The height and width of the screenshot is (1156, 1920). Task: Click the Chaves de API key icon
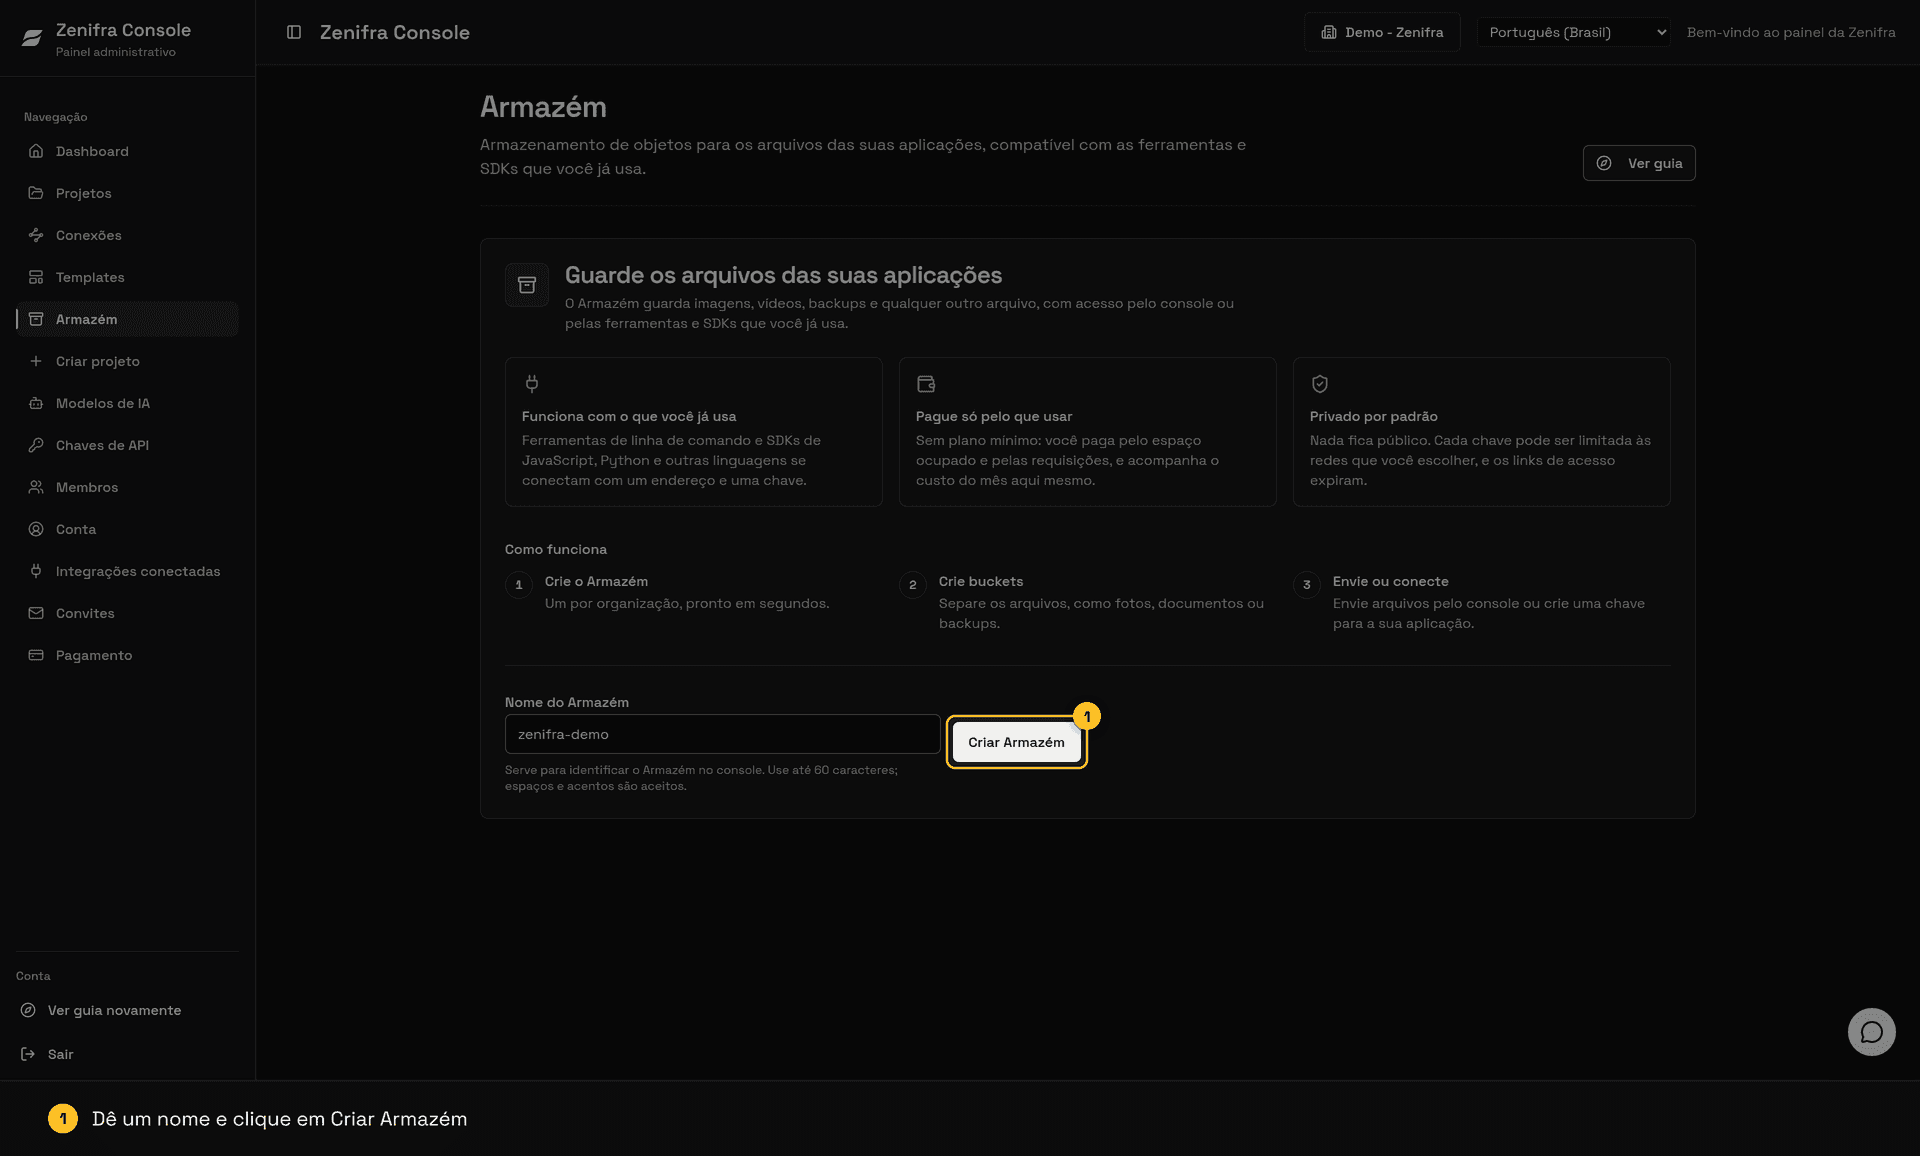coord(36,445)
